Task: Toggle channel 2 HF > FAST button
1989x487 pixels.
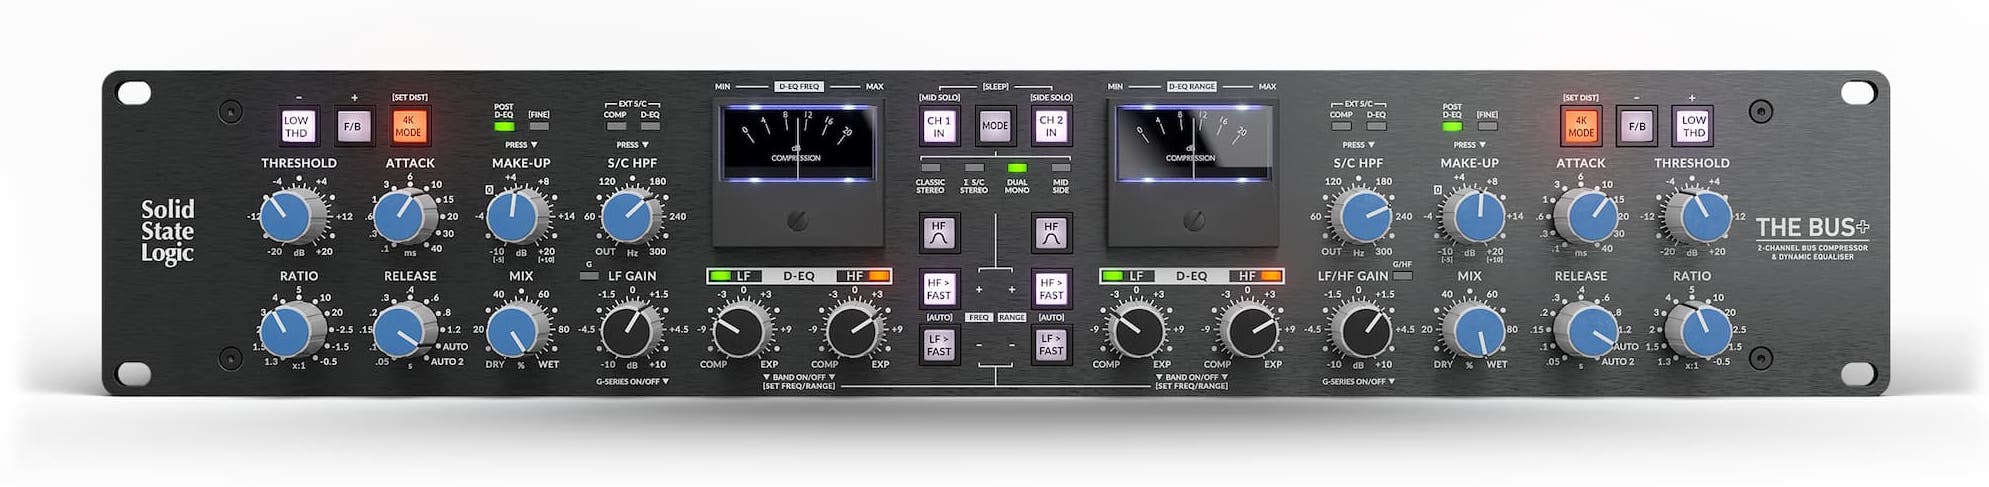Action: [x=1050, y=289]
